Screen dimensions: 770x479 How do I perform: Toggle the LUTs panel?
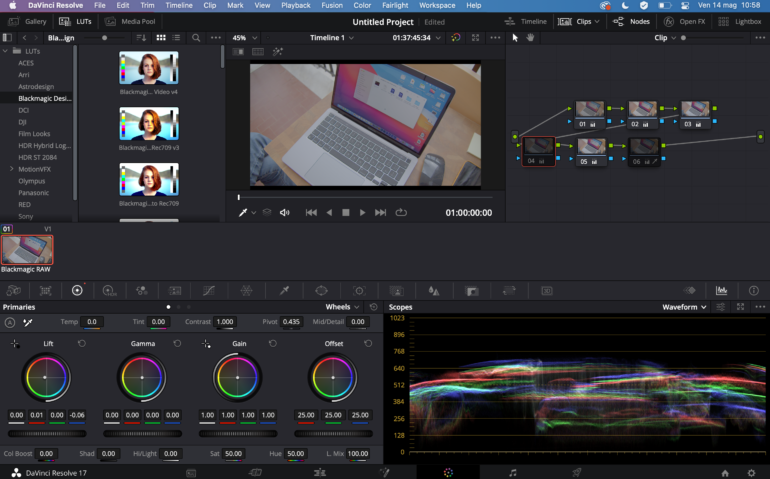tap(75, 22)
